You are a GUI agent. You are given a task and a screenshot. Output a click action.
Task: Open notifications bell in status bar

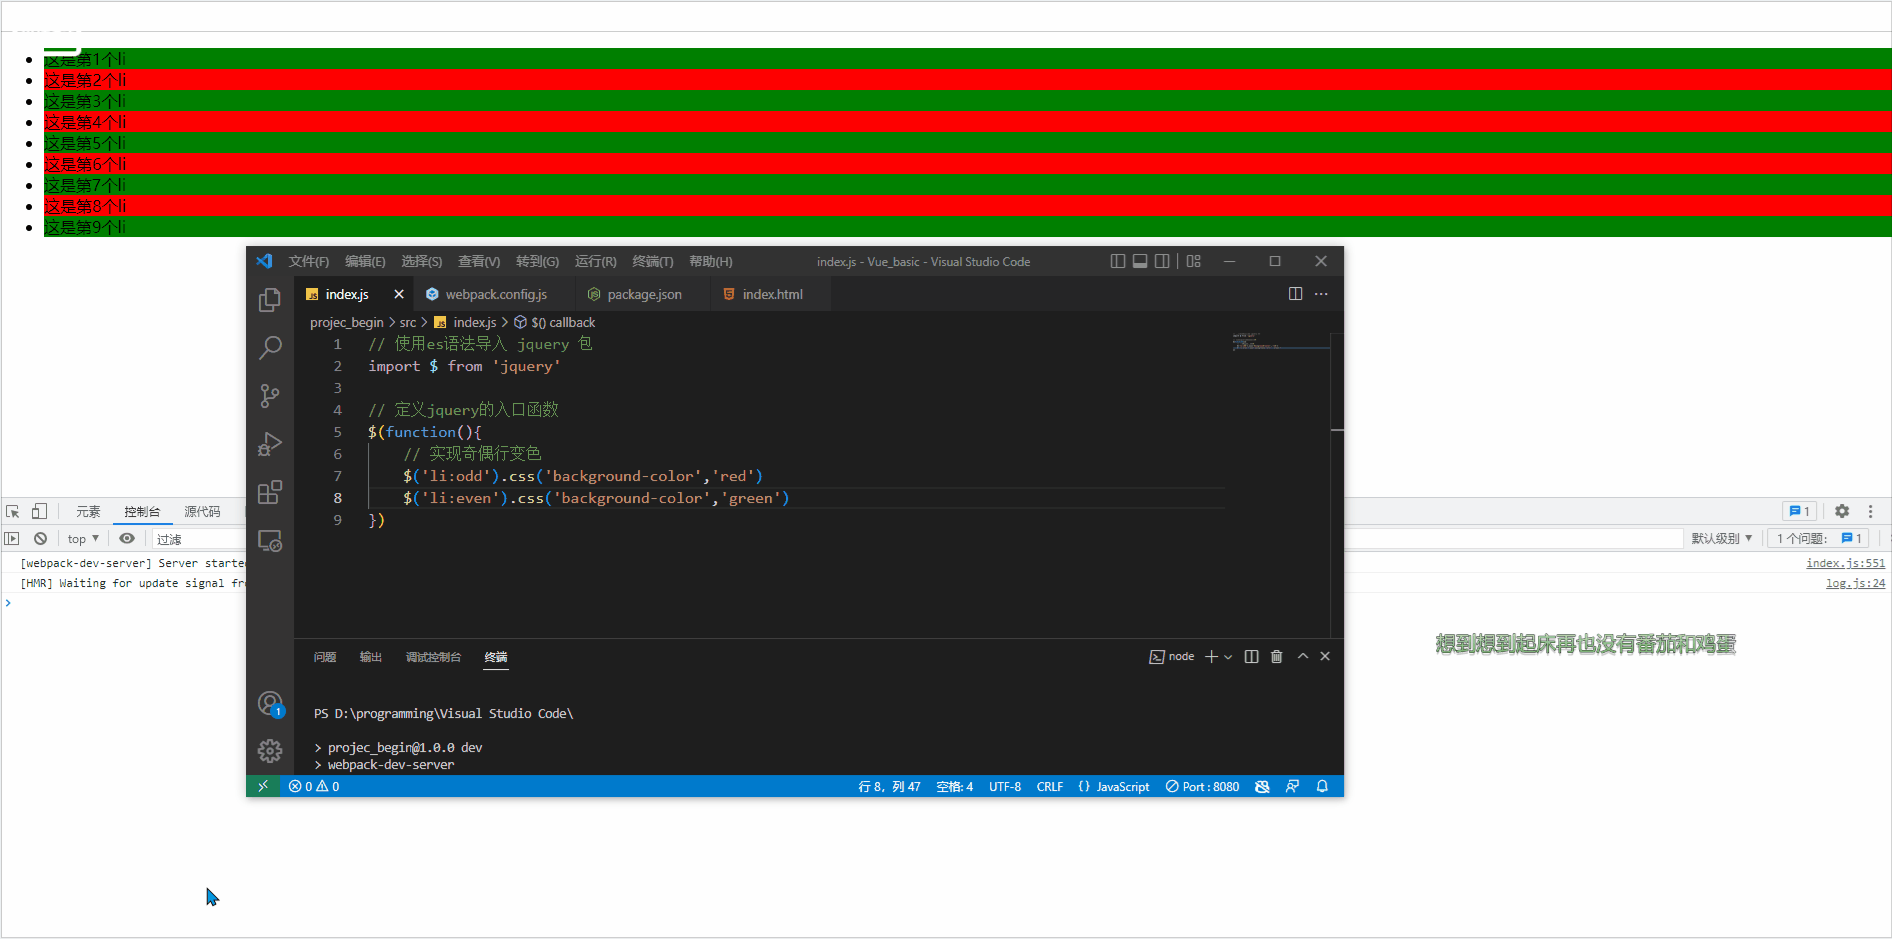[1322, 787]
